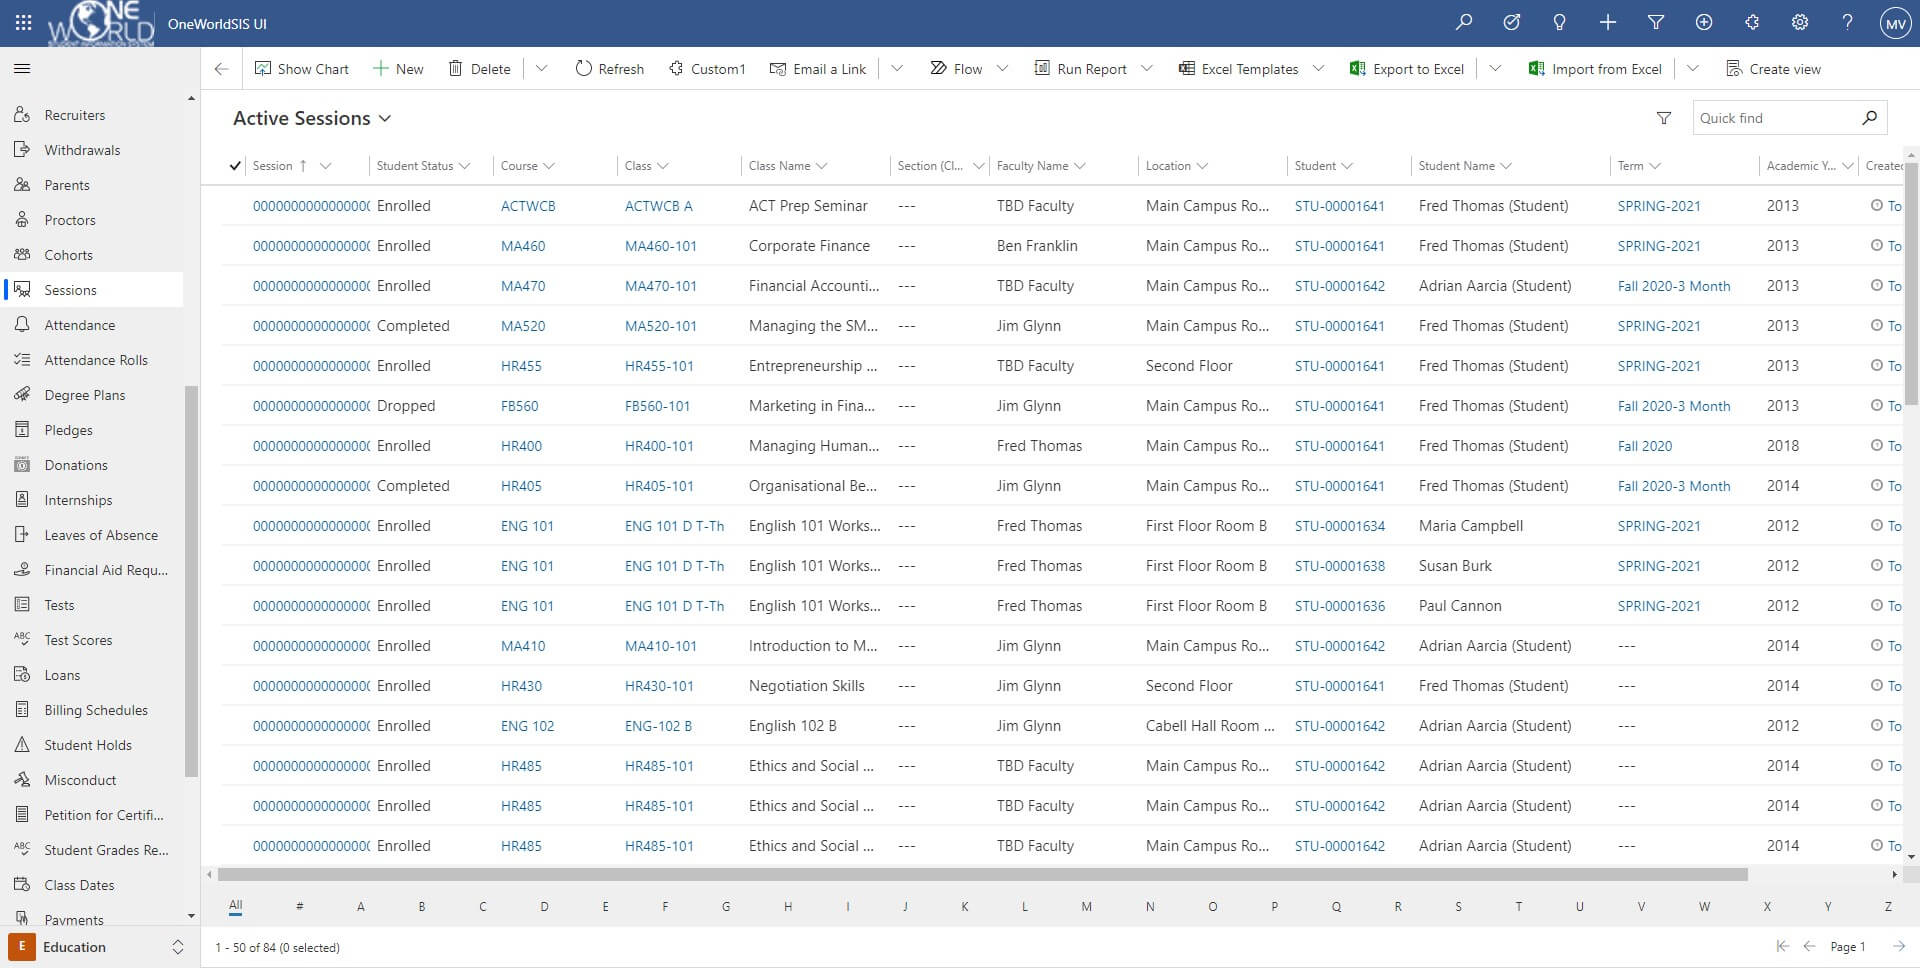Open the app launcher waffle icon
This screenshot has width=1920, height=968.
[x=23, y=22]
